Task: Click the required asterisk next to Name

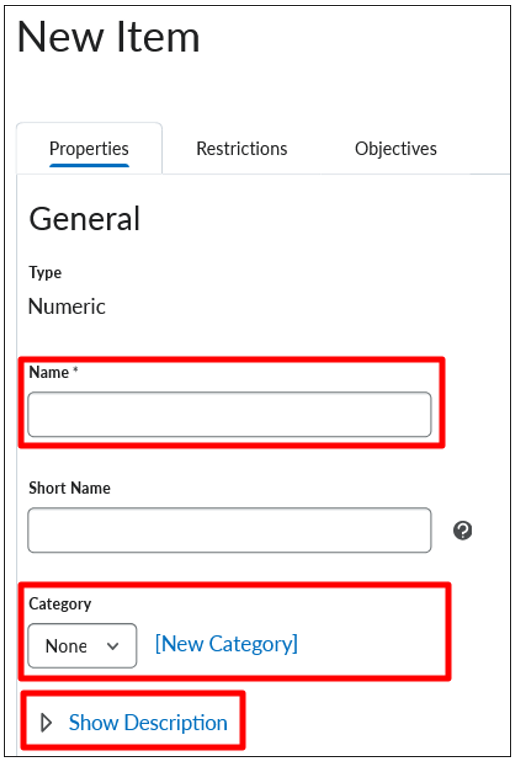Action: coord(76,370)
